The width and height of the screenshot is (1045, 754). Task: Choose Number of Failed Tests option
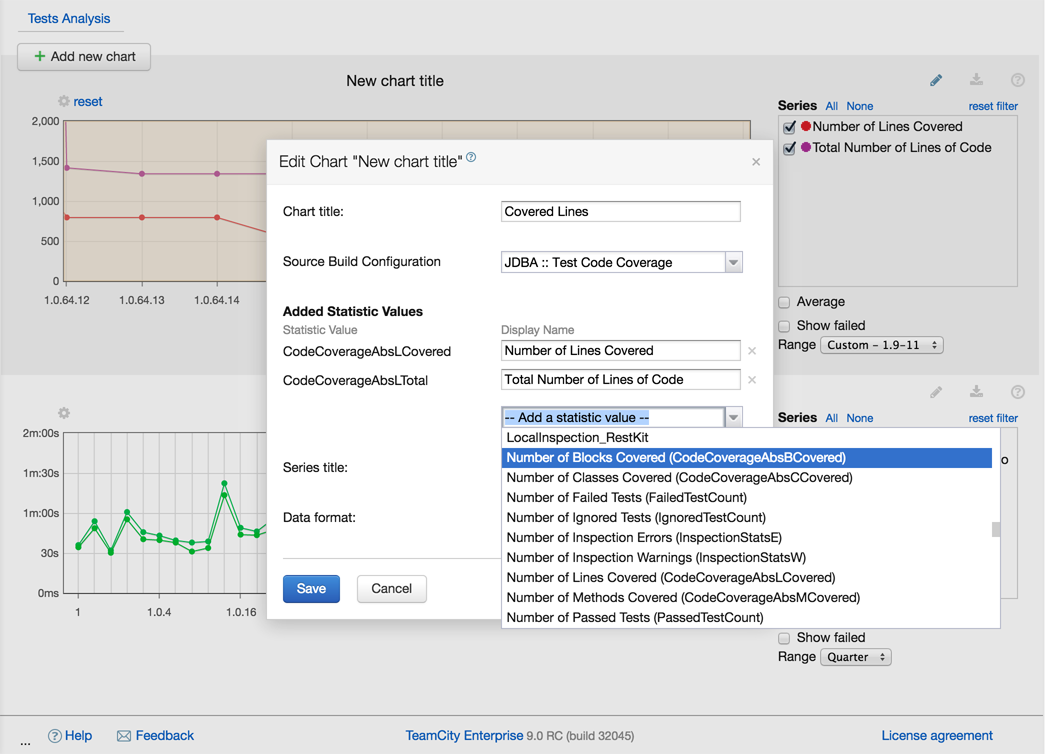click(626, 497)
